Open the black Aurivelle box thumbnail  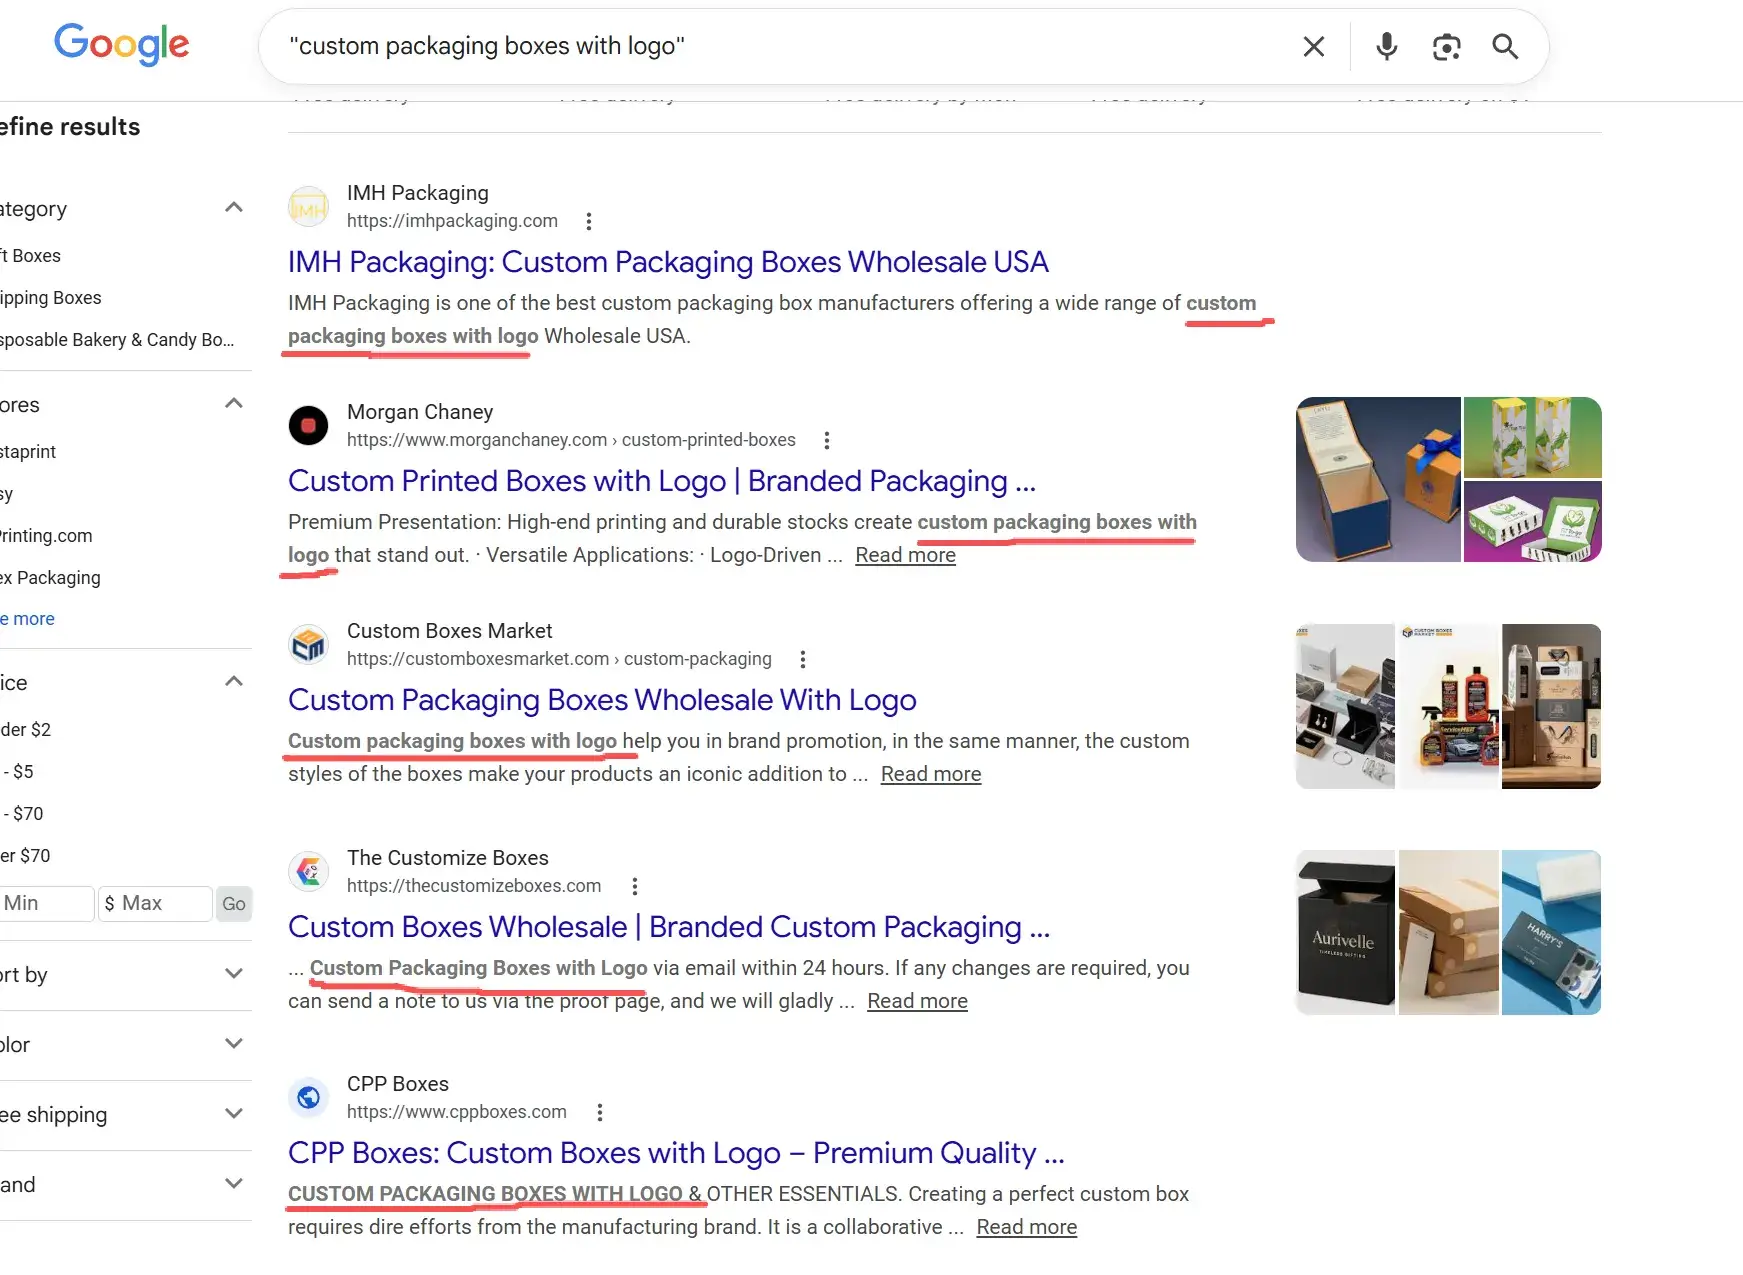pyautogui.click(x=1345, y=932)
